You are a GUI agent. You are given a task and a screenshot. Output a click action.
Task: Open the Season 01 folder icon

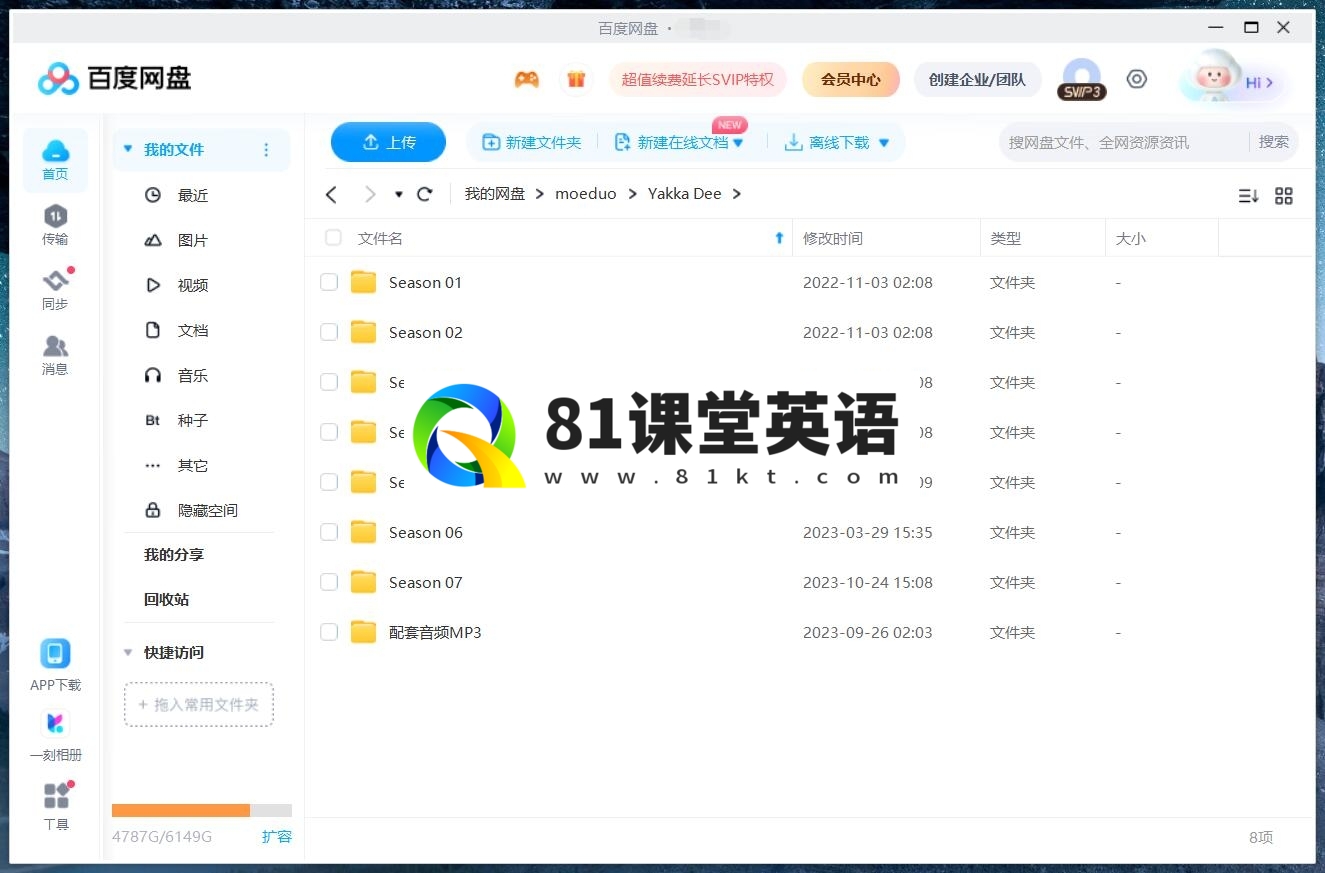(x=363, y=282)
